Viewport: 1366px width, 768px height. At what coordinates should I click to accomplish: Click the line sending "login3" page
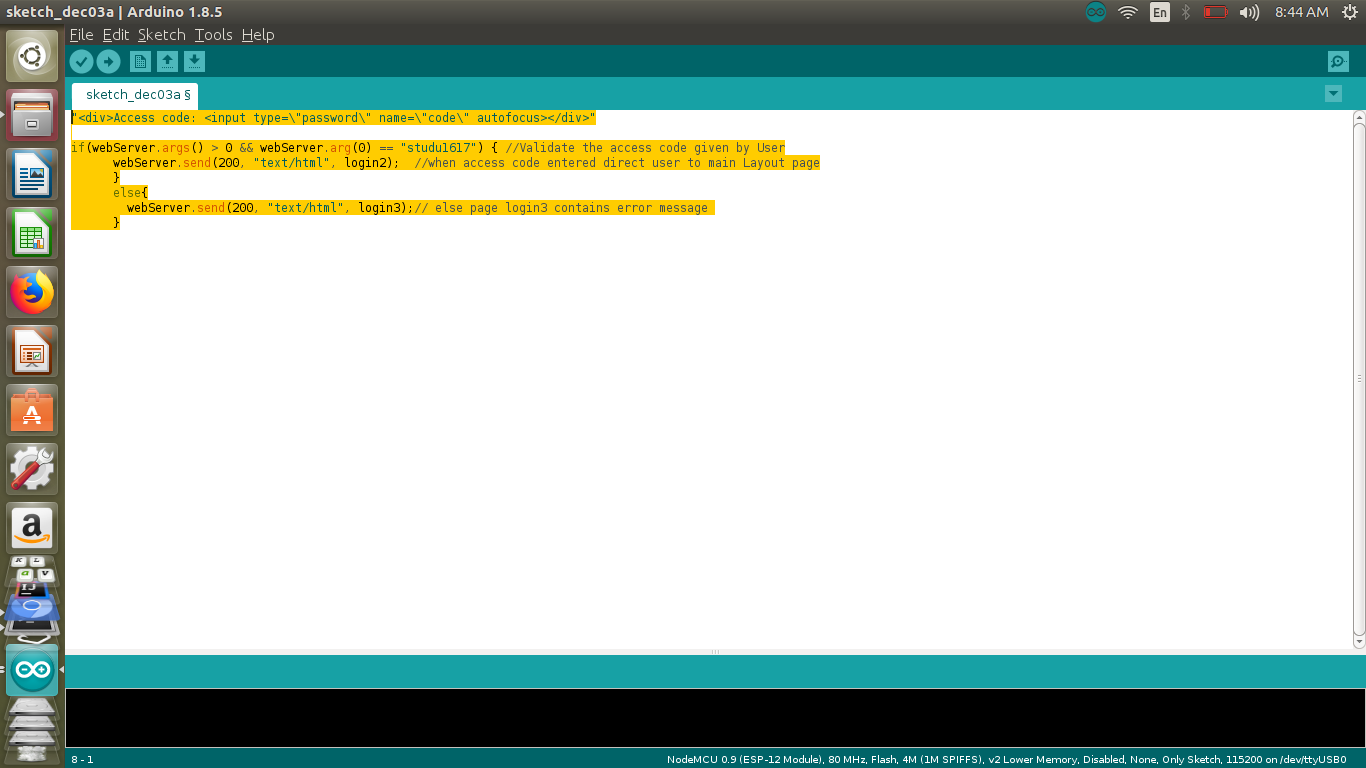pyautogui.click(x=420, y=207)
